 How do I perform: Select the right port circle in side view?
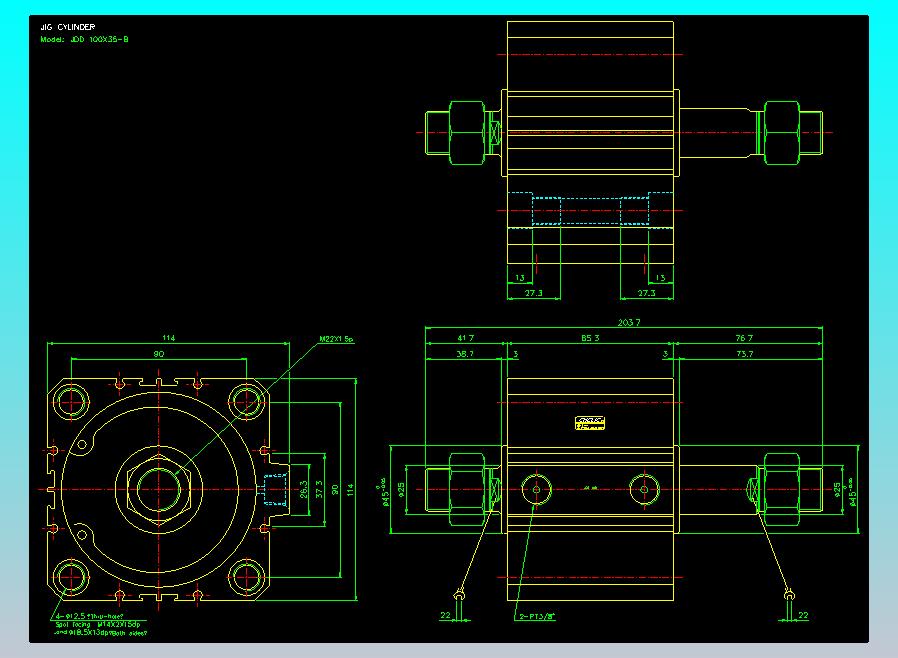[x=644, y=488]
